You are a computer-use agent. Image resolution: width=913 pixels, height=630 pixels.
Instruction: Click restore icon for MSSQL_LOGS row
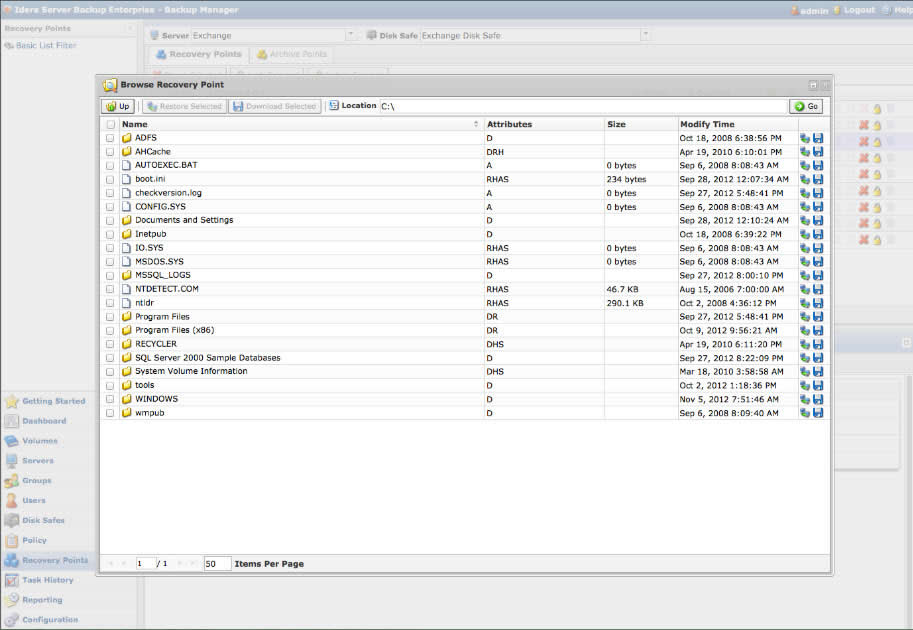[805, 275]
